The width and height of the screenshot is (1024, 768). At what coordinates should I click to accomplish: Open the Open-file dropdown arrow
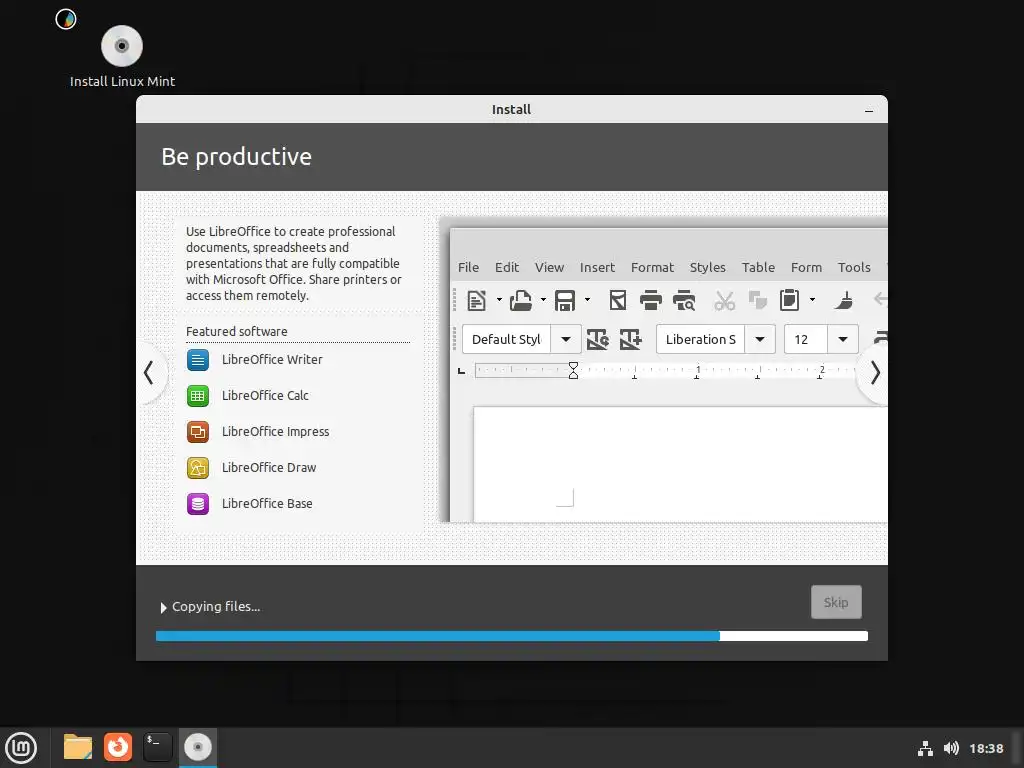point(543,300)
